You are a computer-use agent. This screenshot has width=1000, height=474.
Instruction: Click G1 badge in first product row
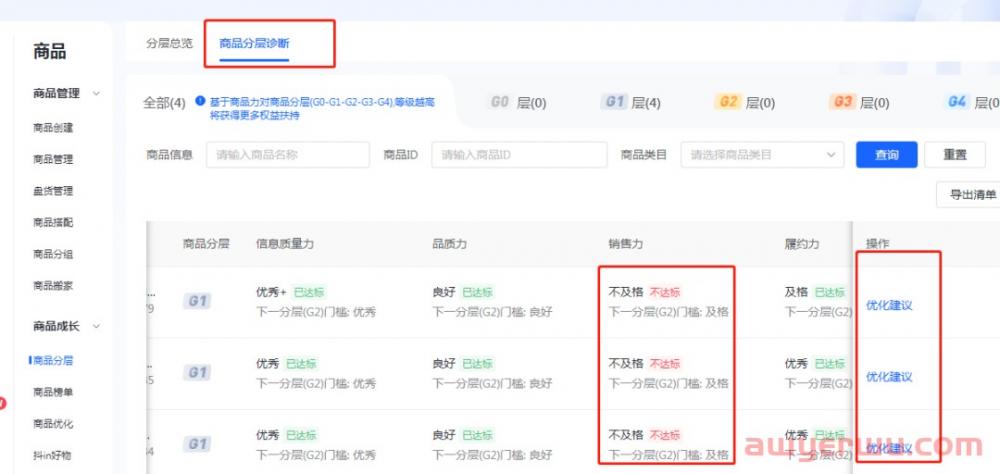197,301
